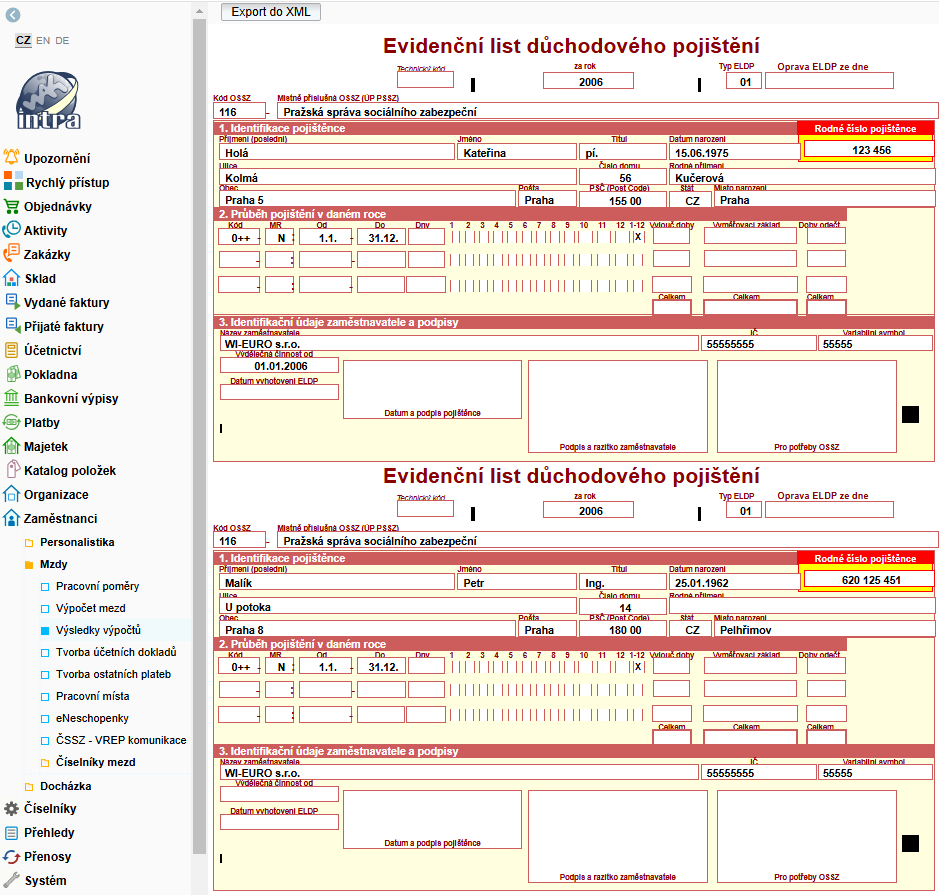The width and height of the screenshot is (939, 895).
Task: Open eNeschopenky link in sidebar
Action: pyautogui.click(x=92, y=718)
